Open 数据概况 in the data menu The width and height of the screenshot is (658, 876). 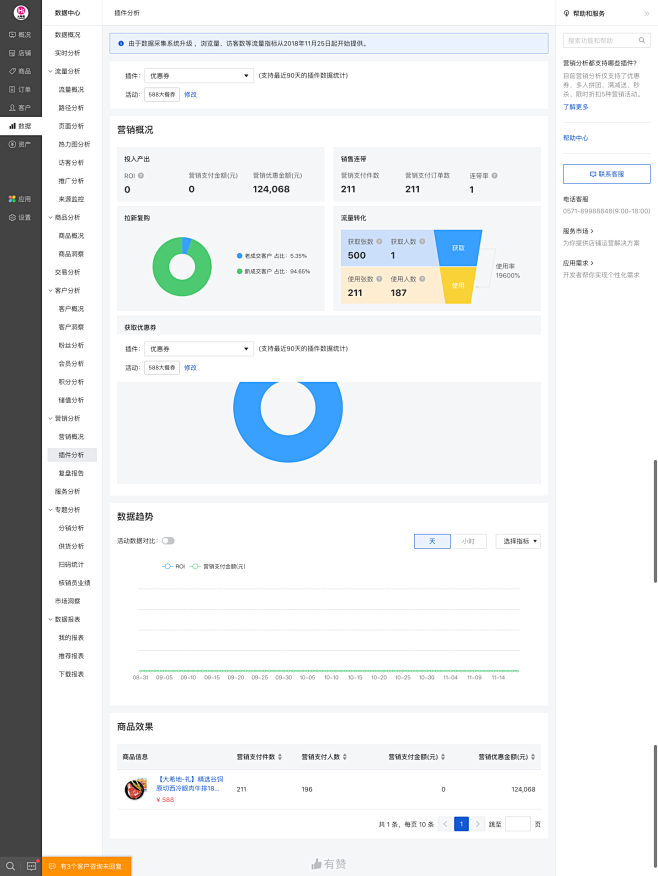point(68,35)
